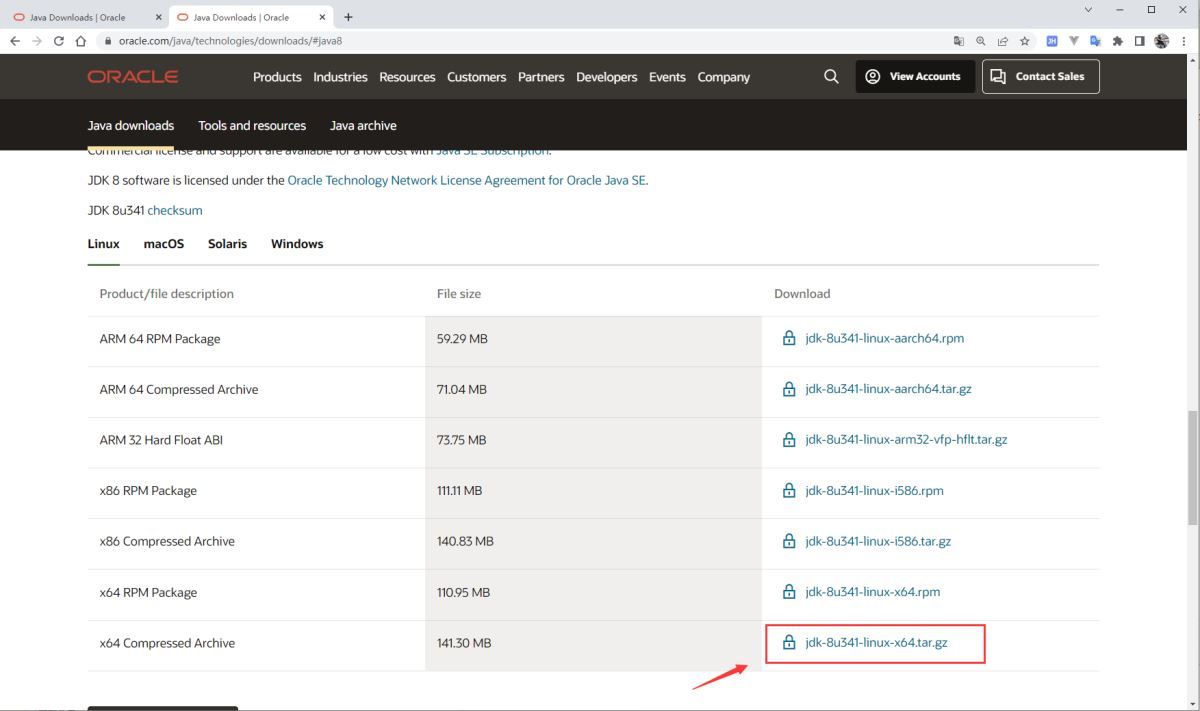The height and width of the screenshot is (711, 1200).
Task: Click the page vertical scrollbar thumb
Action: [1192, 467]
